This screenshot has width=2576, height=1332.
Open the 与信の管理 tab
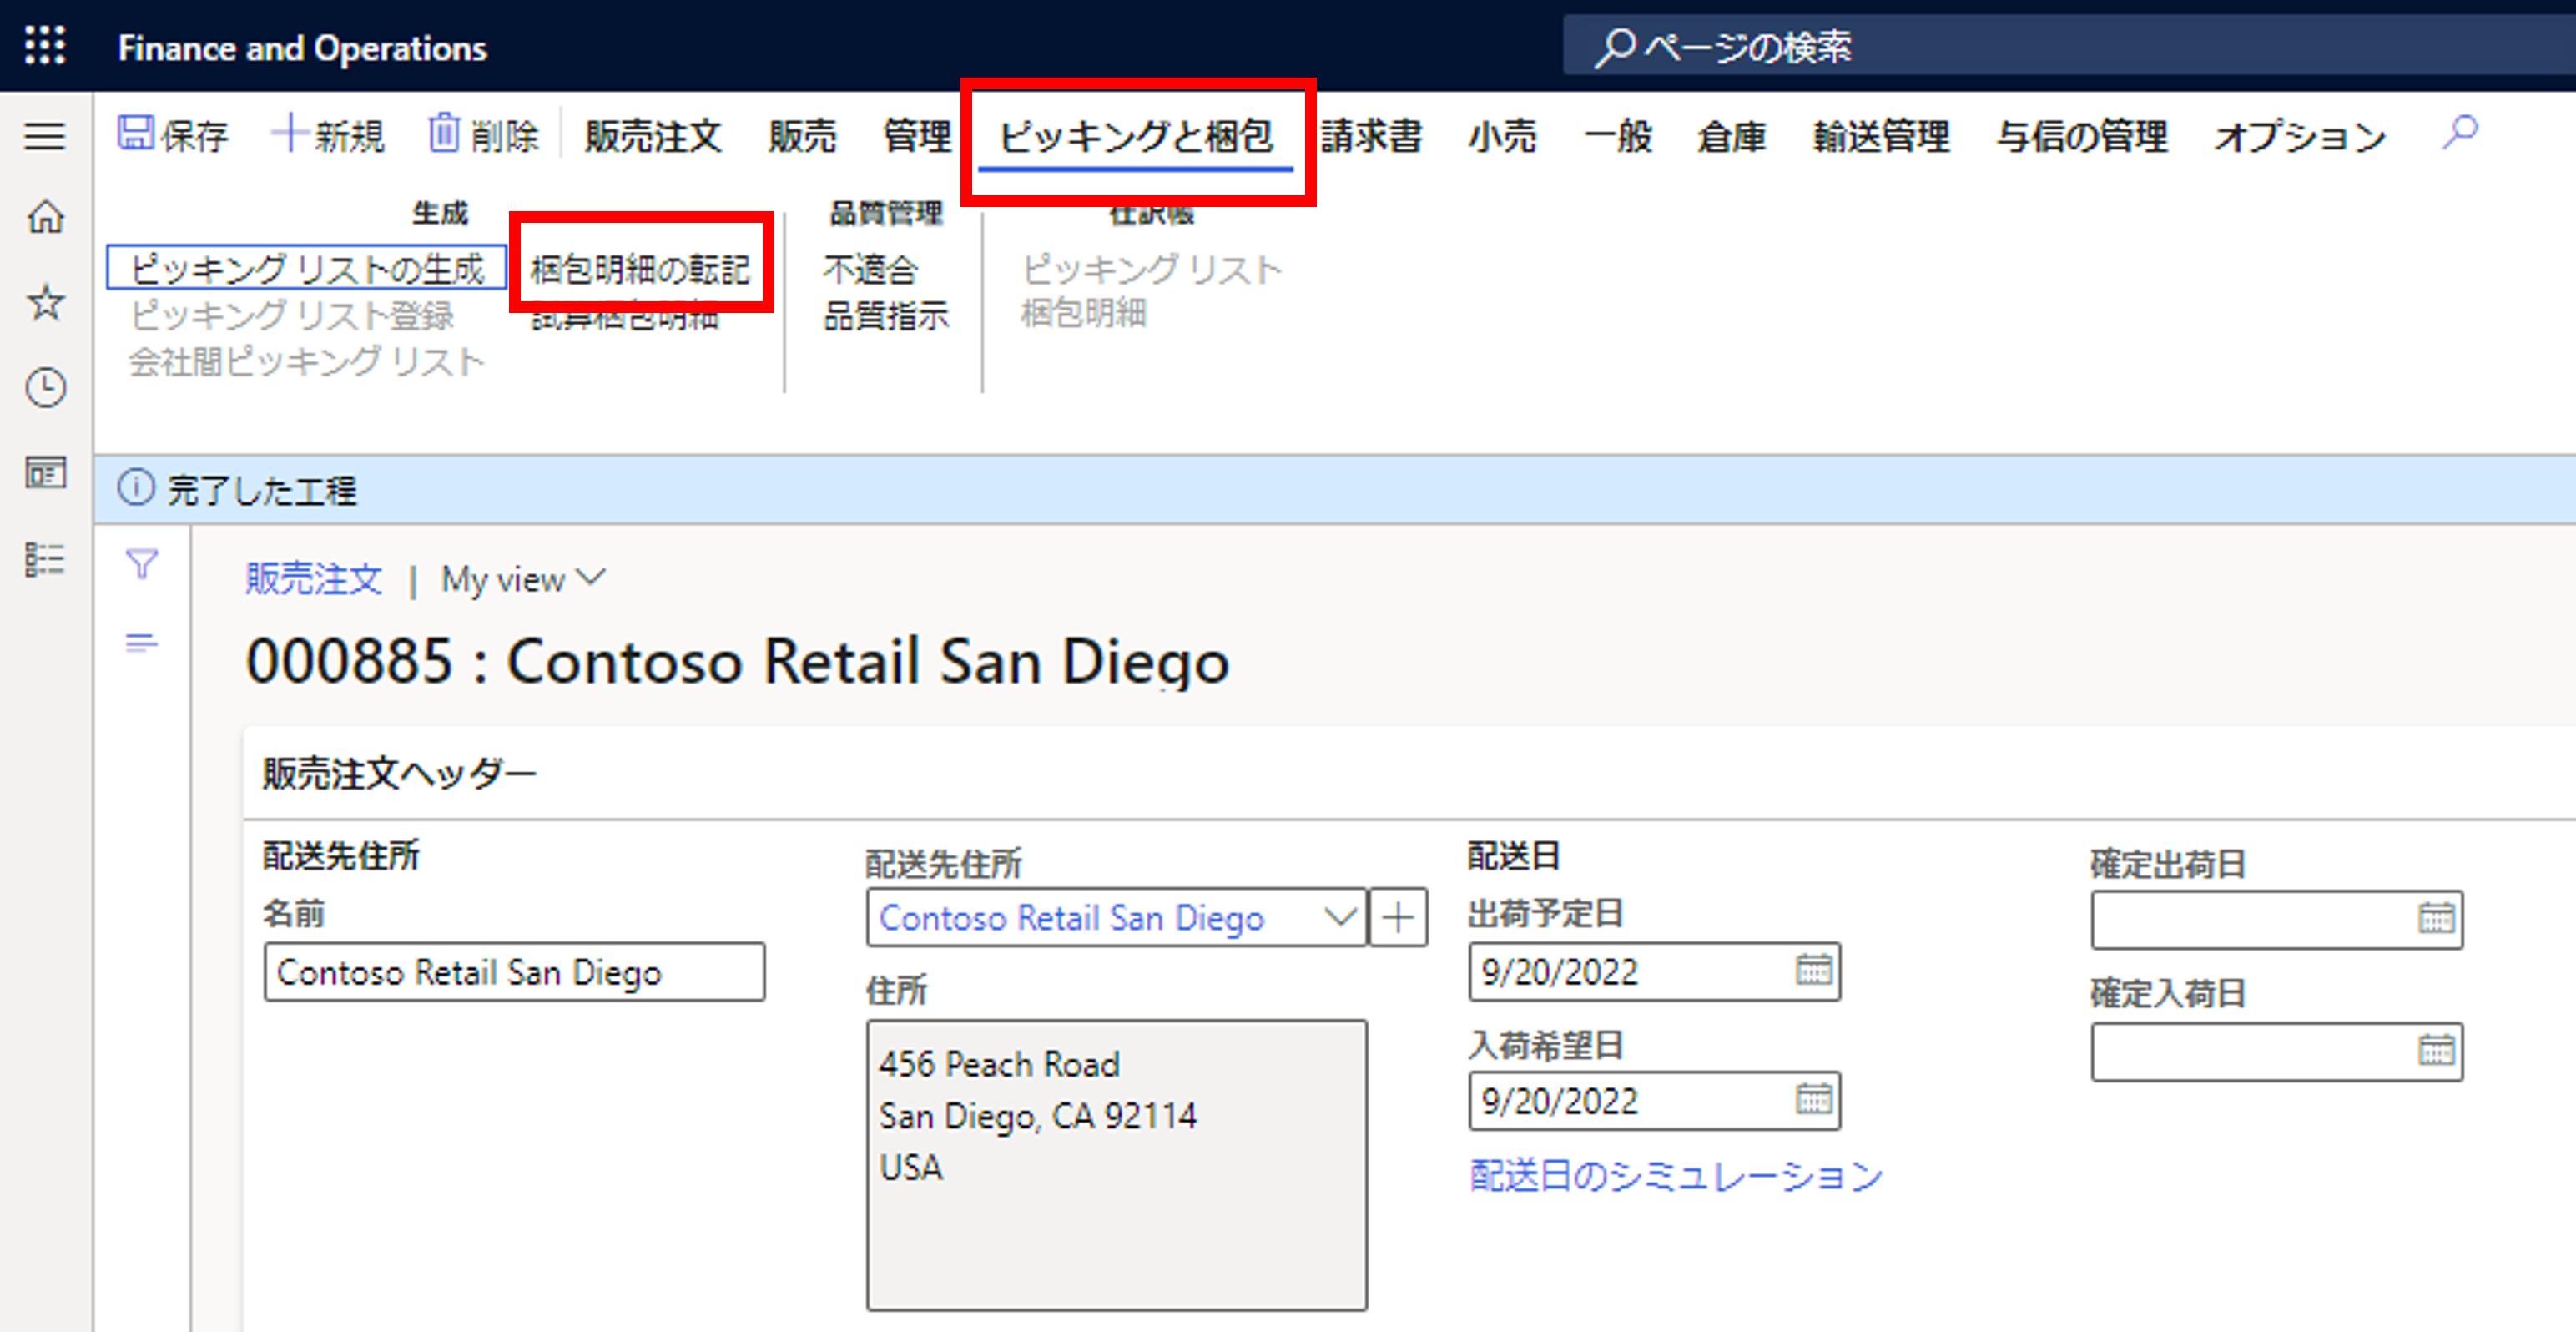pyautogui.click(x=2082, y=136)
